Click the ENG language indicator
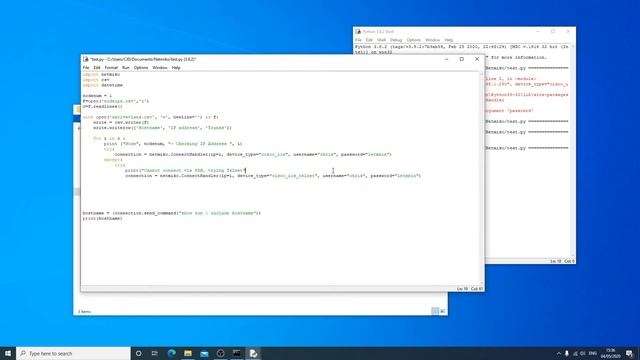Viewport: 640px width, 360px height. coord(593,353)
